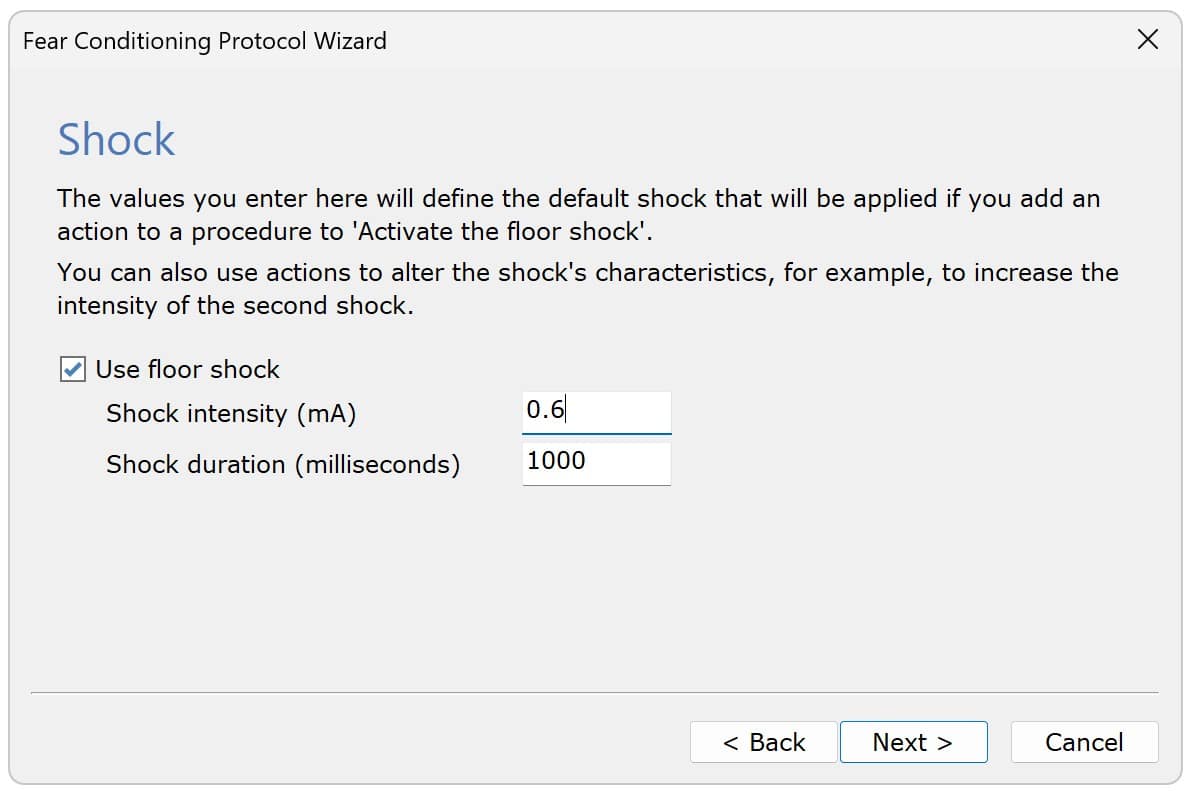
Task: Uncheck the Use floor shock checkbox
Action: tap(72, 370)
